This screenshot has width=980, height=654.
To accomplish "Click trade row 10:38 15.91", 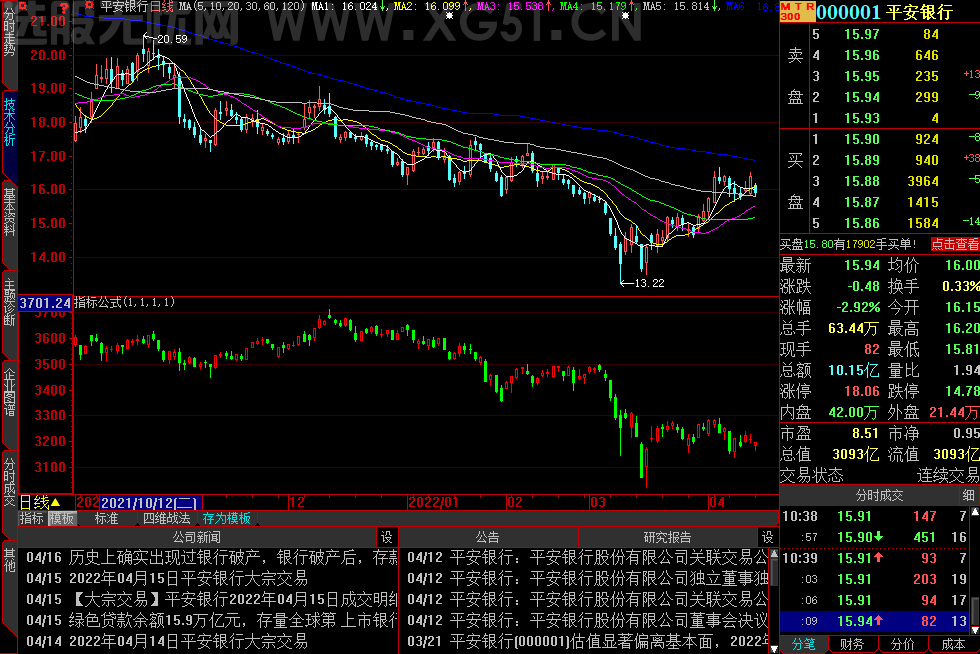I will (x=875, y=516).
